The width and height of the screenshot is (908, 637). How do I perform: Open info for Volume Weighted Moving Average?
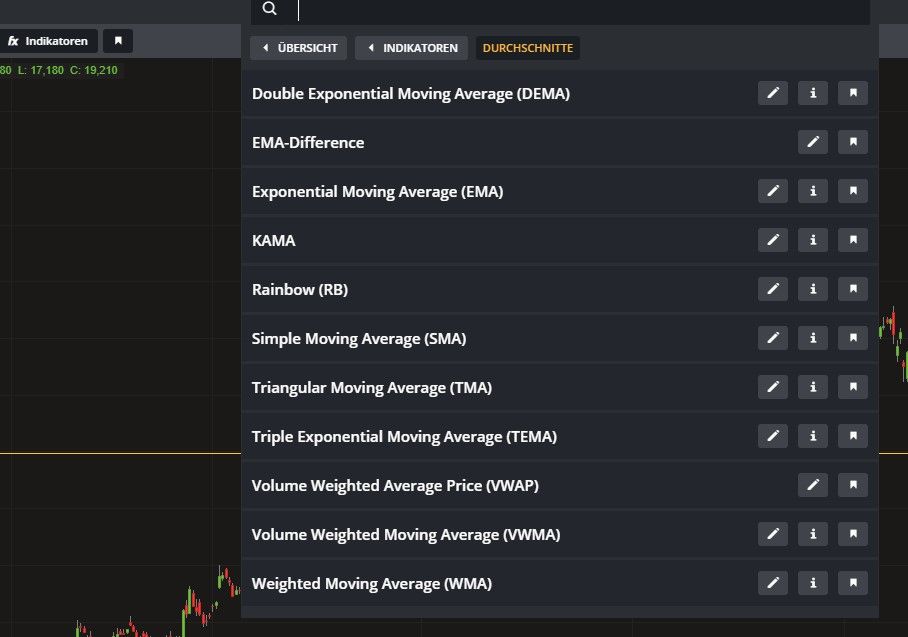[813, 535]
